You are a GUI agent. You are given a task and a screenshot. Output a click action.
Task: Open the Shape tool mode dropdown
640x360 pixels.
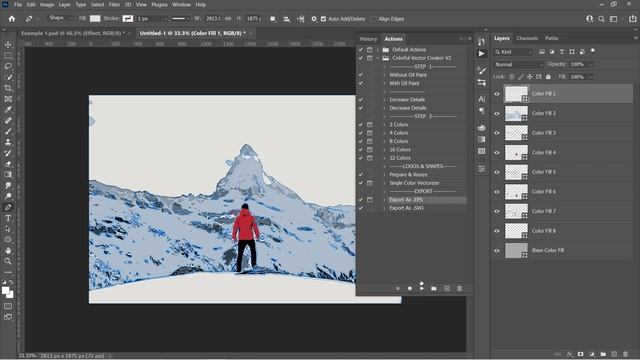tap(61, 18)
